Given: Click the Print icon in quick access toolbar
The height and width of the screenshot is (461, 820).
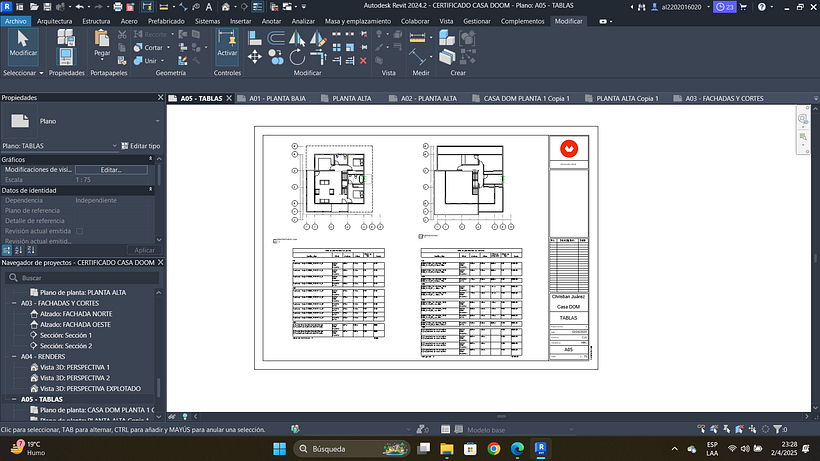Looking at the screenshot, I should click(x=118, y=7).
